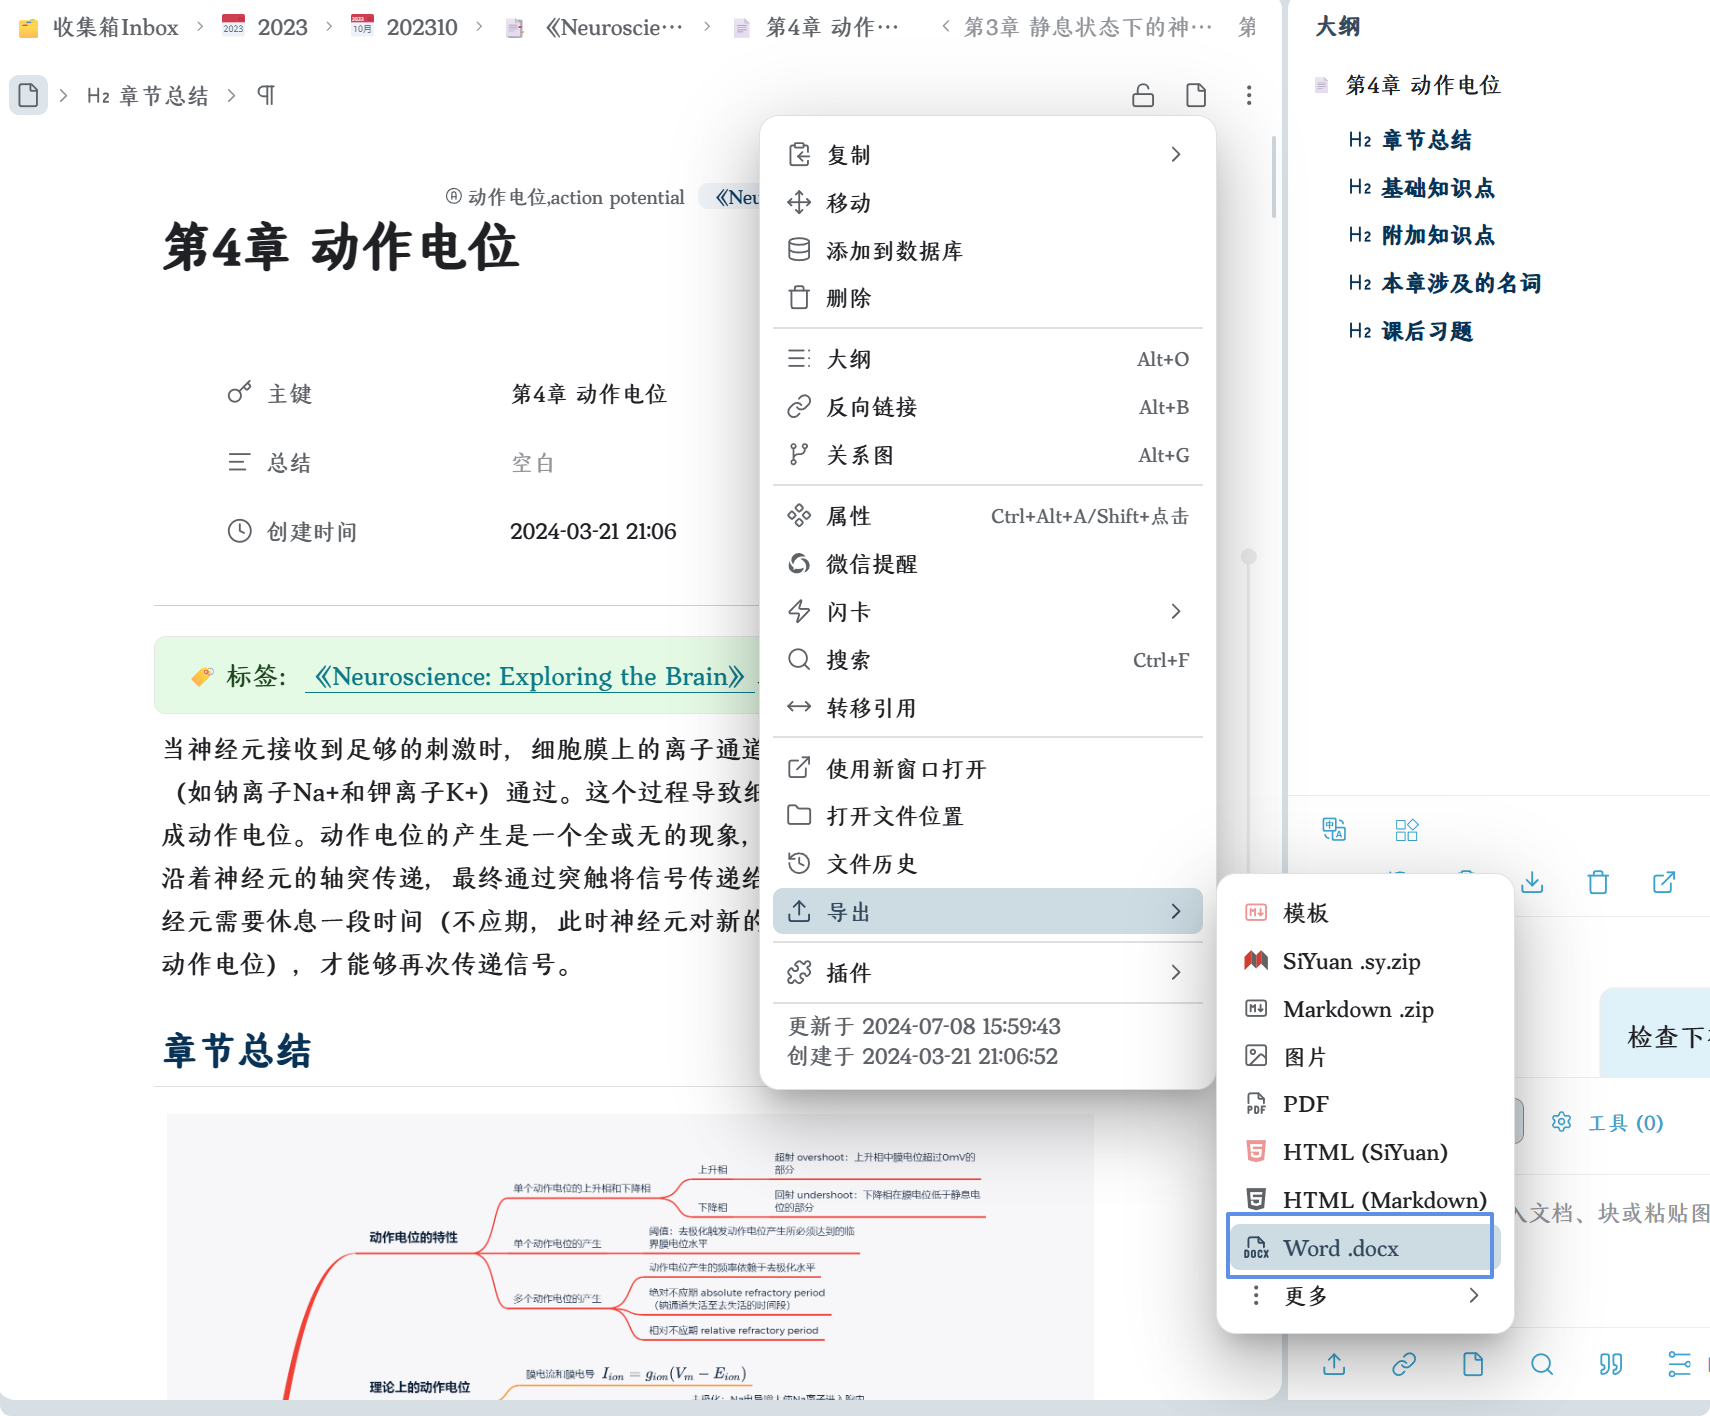This screenshot has width=1710, height=1416.
Task: Click the link icon in bottom right toolbar
Action: coord(1404,1364)
